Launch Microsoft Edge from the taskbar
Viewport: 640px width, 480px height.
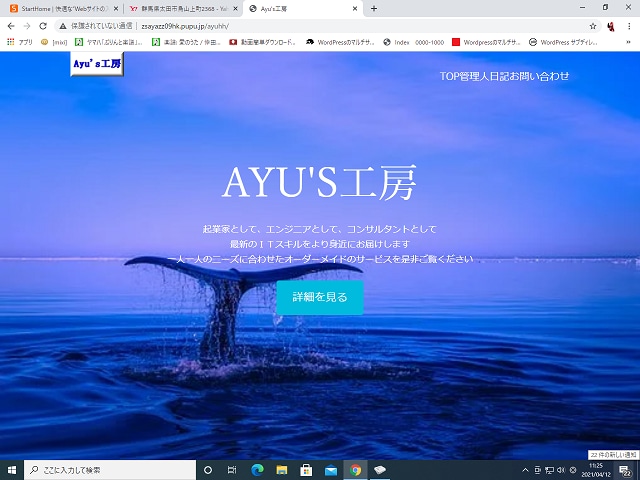258,470
